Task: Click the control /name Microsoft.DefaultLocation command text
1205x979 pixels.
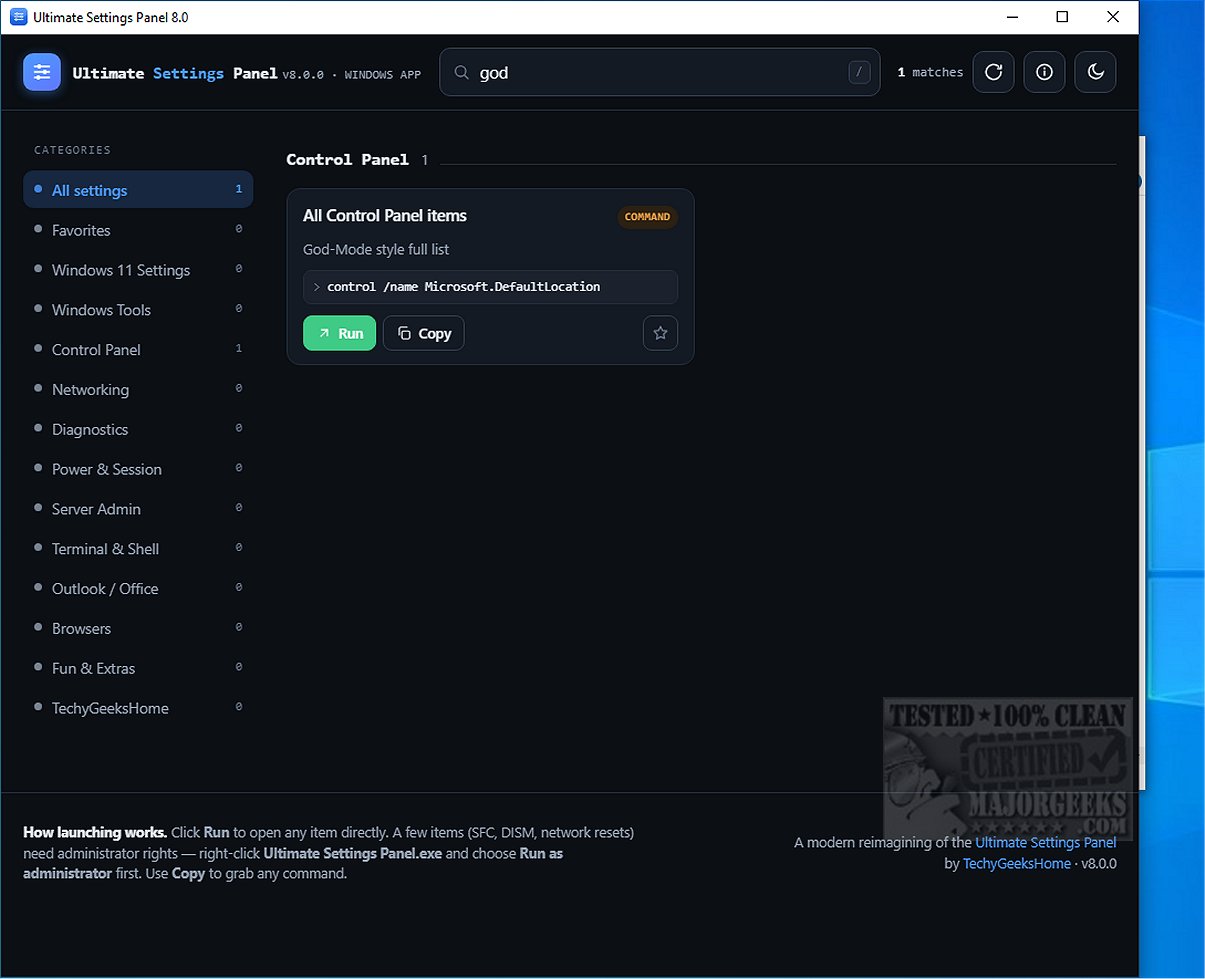Action: (463, 287)
